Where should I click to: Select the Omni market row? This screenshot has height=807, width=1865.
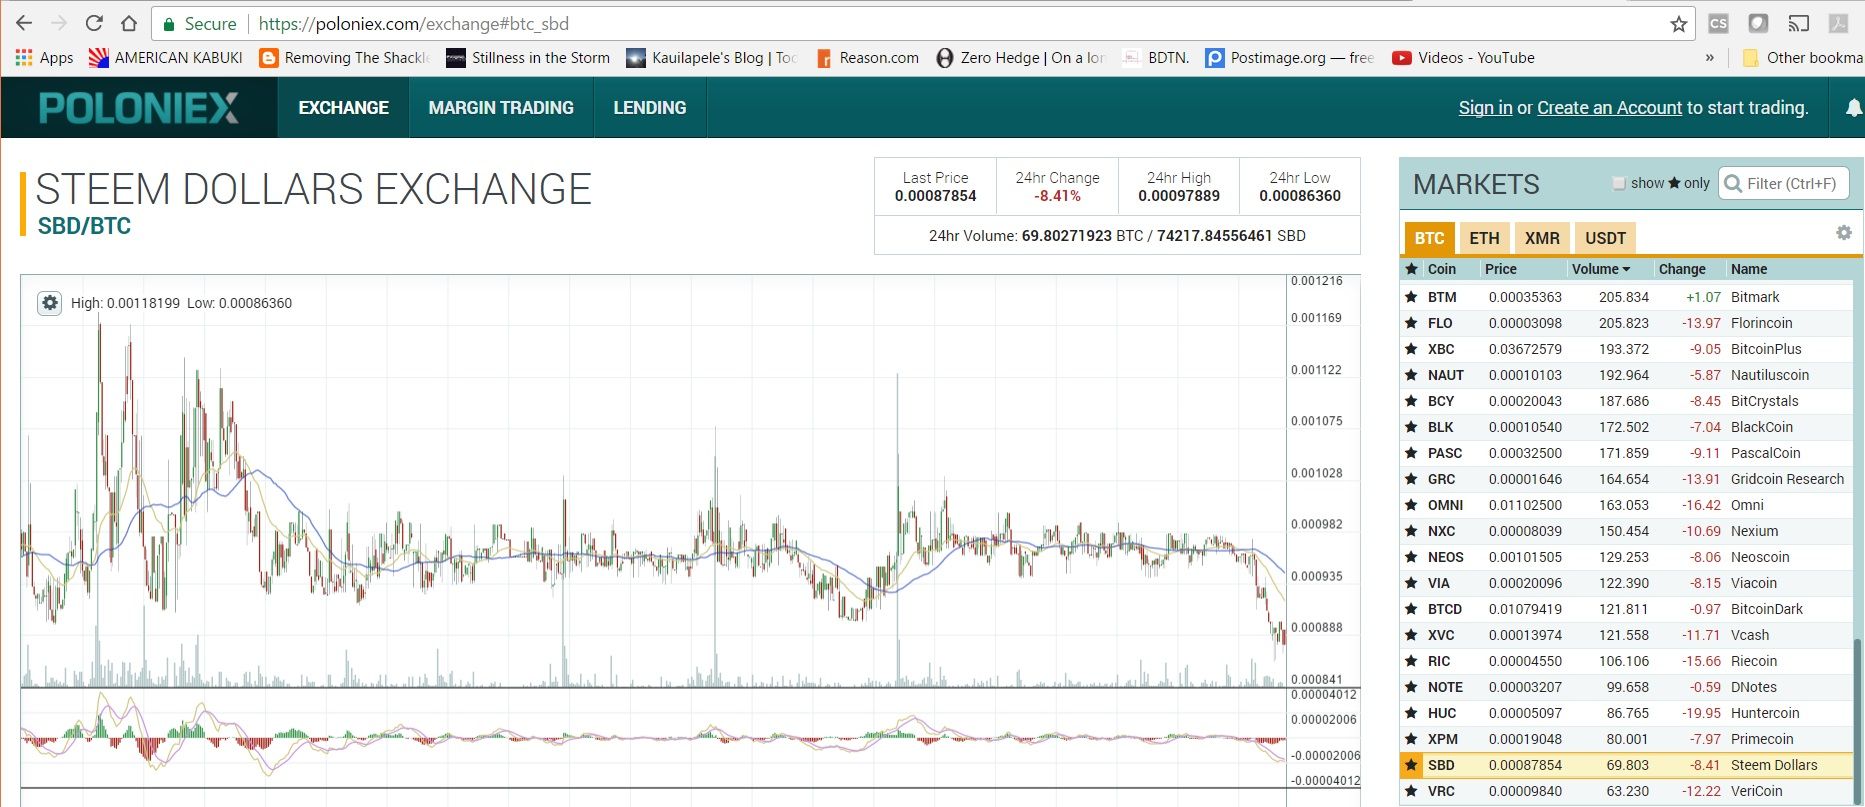(x=1626, y=505)
